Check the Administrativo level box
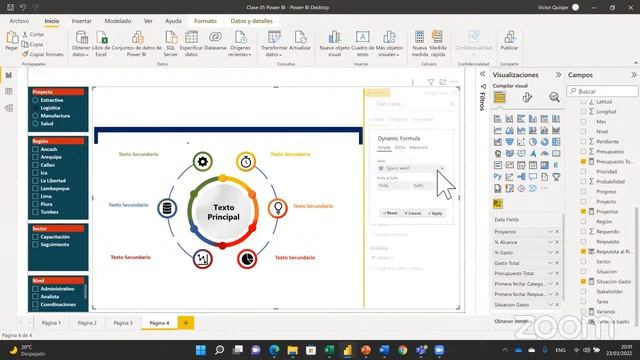The height and width of the screenshot is (360, 640). tap(36, 289)
